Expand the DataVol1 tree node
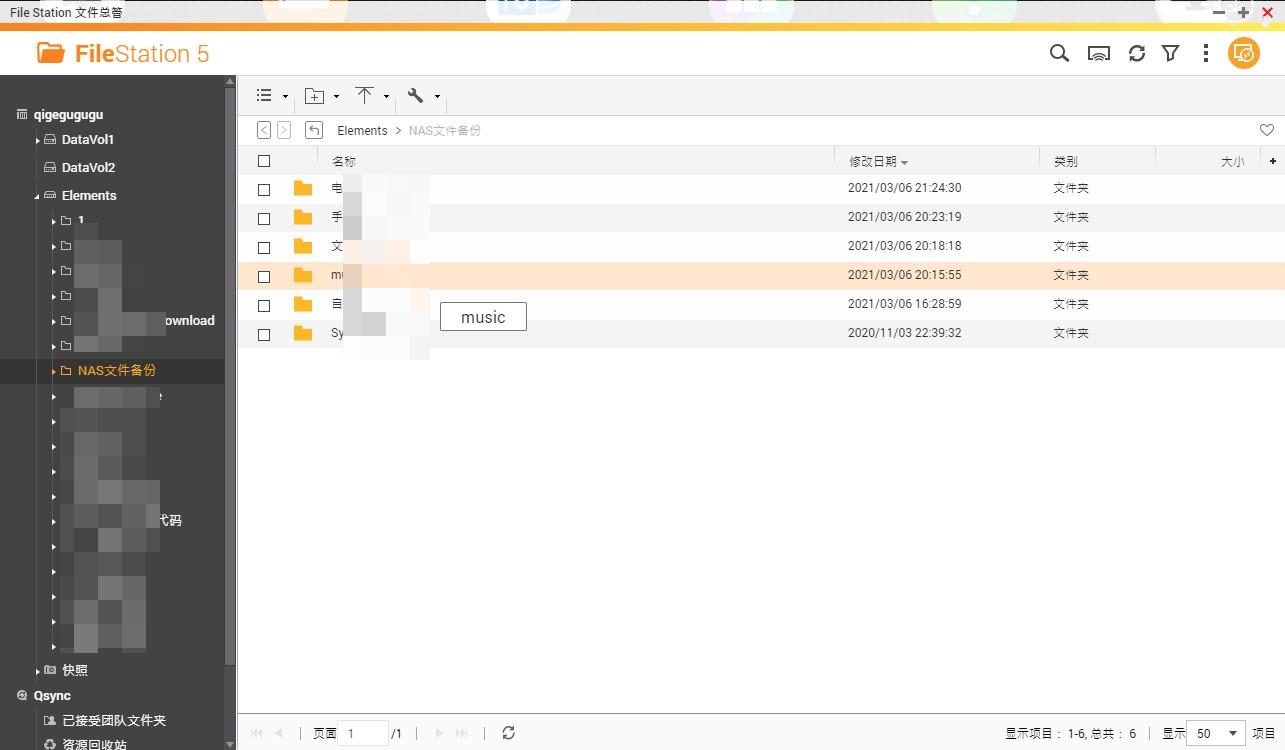Image resolution: width=1285 pixels, height=750 pixels. click(x=36, y=140)
